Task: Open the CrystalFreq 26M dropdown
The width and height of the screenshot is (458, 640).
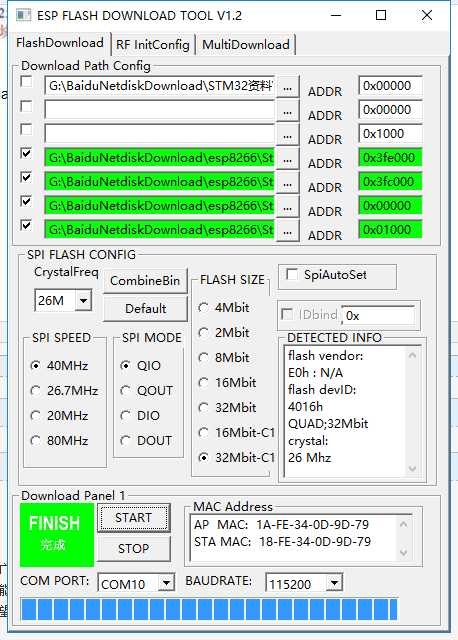Action: (83, 301)
